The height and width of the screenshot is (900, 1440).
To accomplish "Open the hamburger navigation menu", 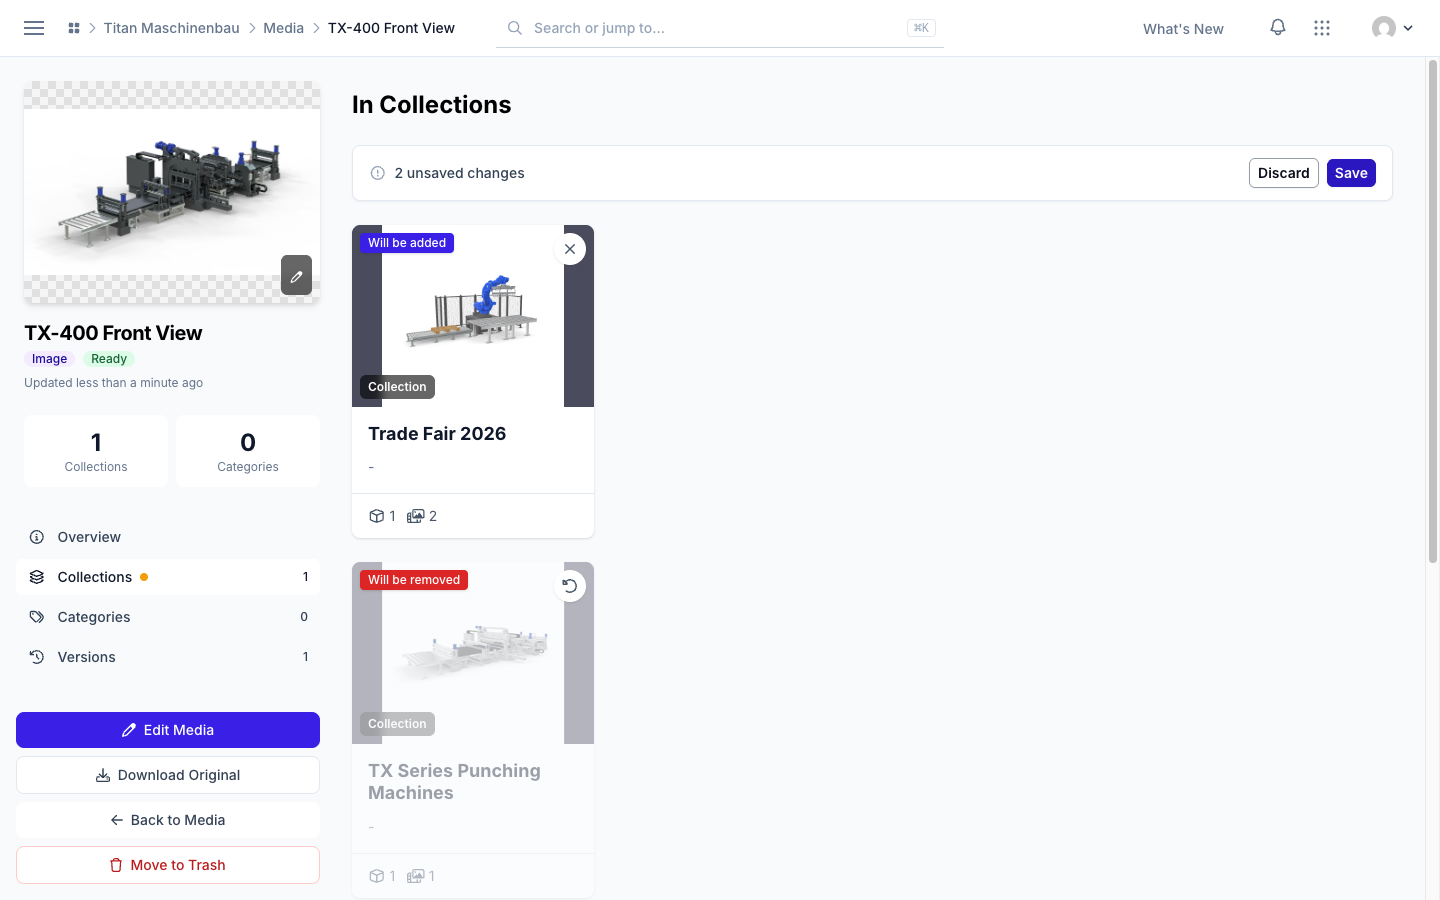I will click(x=34, y=28).
